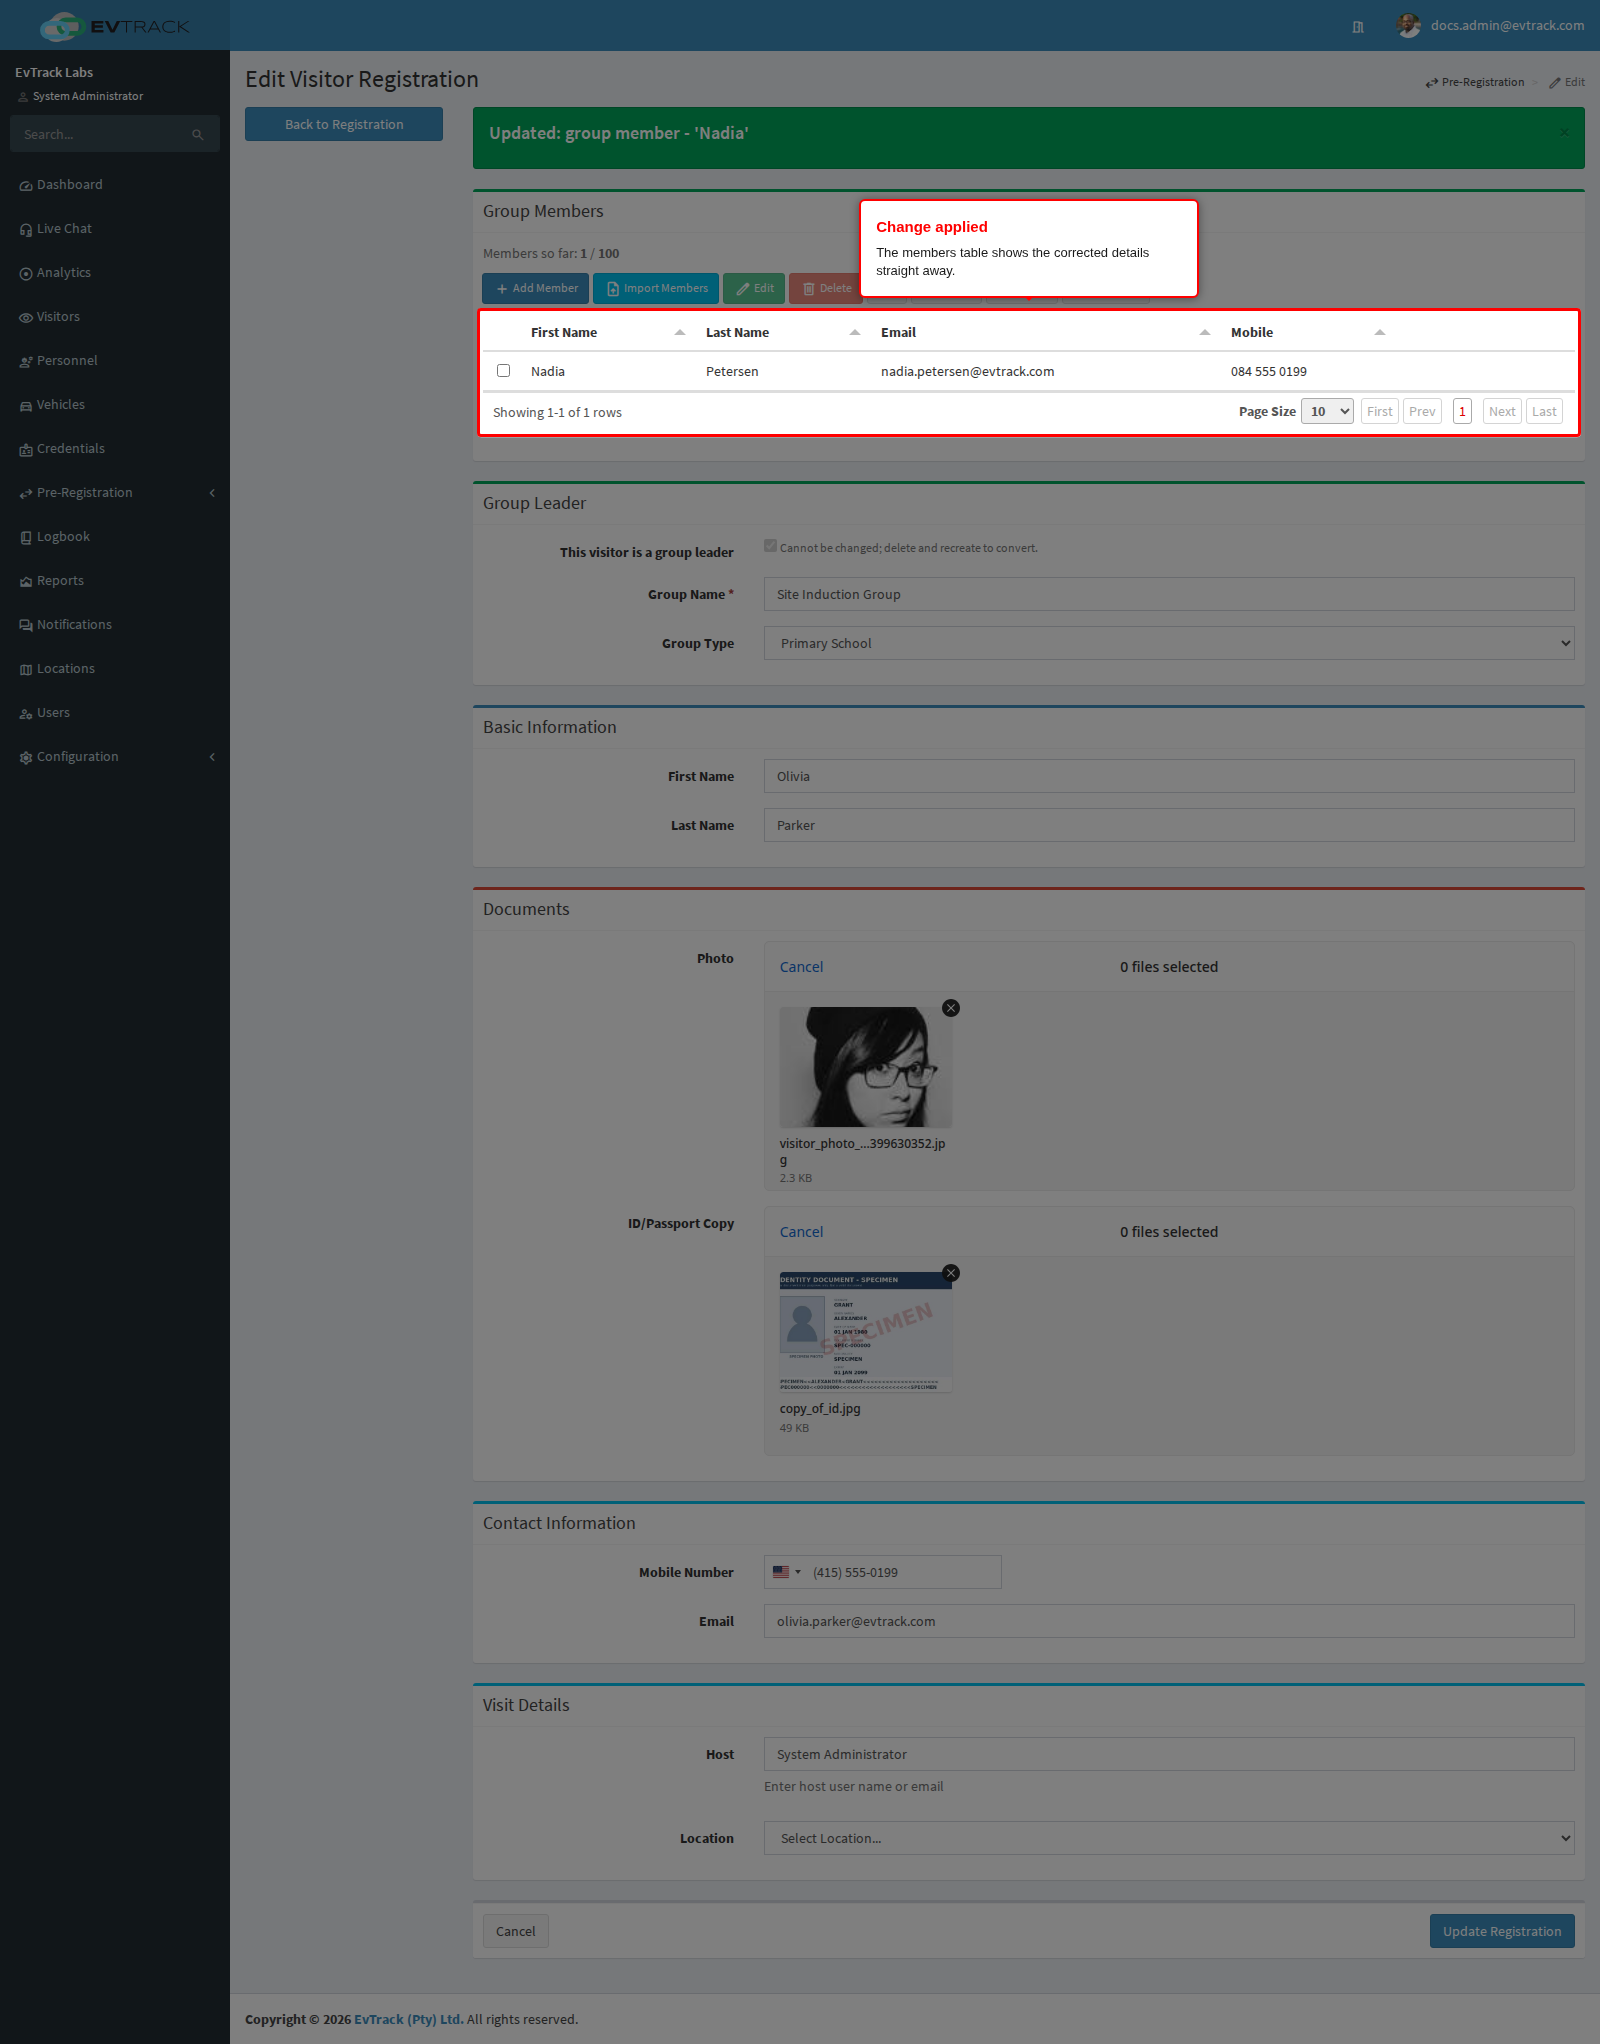Click Update Registration button

click(1502, 1931)
